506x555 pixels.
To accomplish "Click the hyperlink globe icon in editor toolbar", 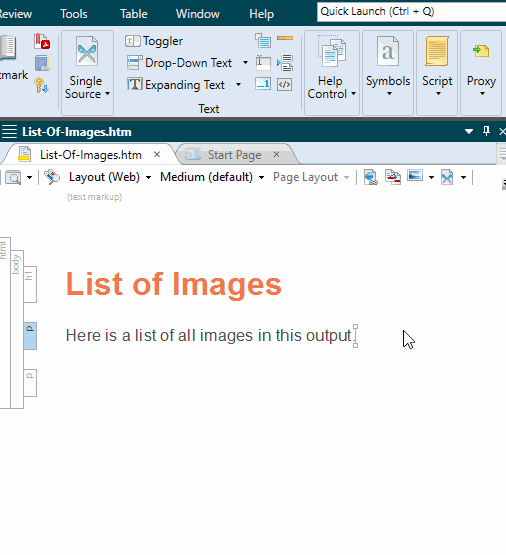I will pyautogui.click(x=370, y=177).
